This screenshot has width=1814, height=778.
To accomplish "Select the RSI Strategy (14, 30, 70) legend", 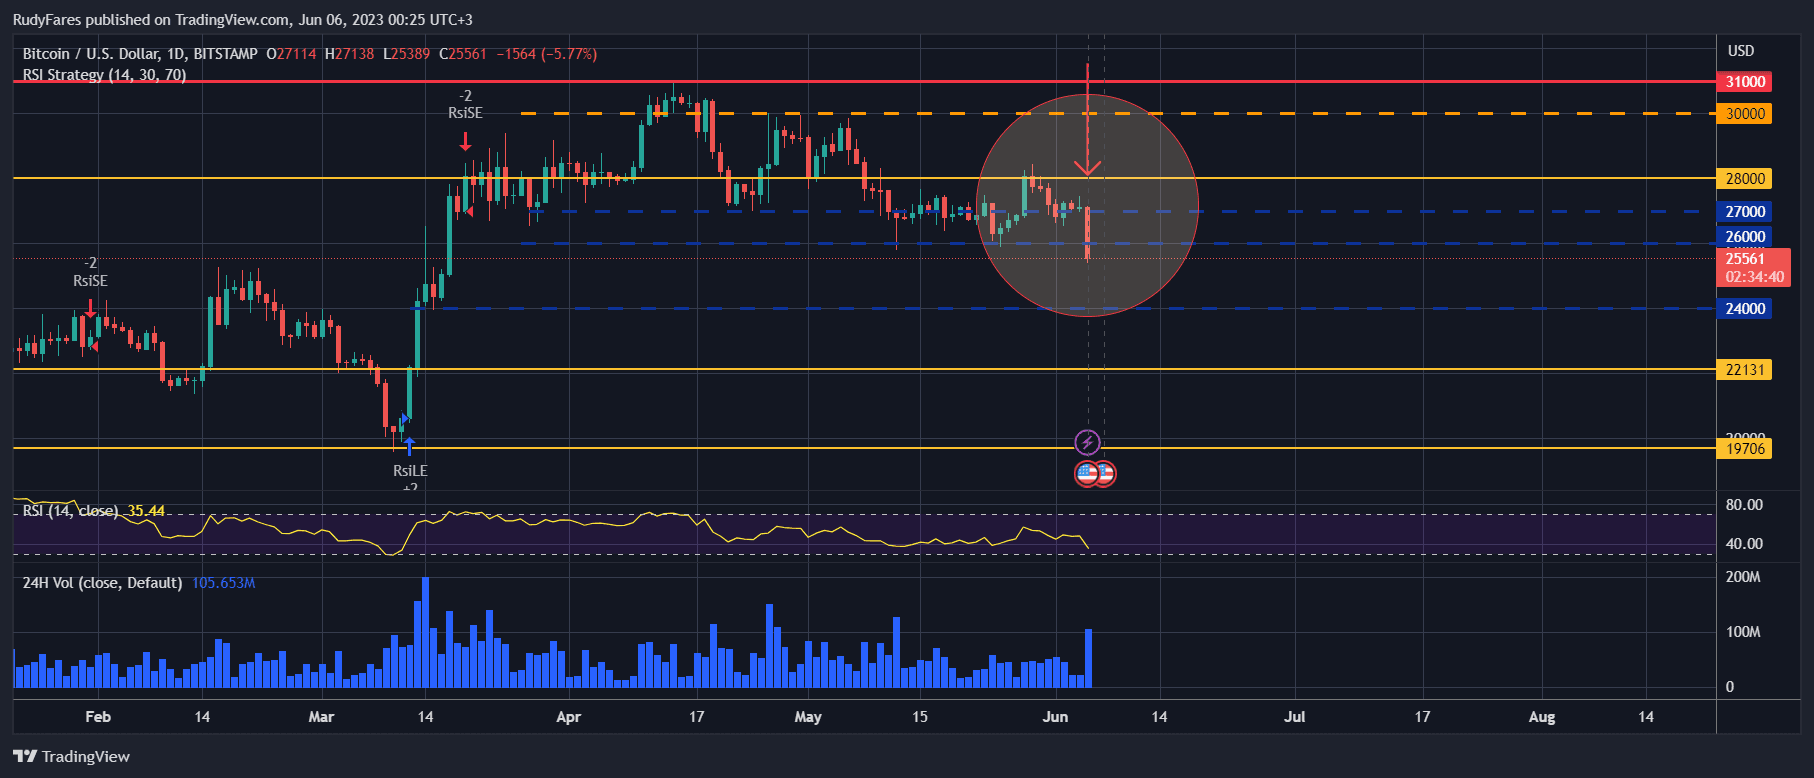I will 104,75.
